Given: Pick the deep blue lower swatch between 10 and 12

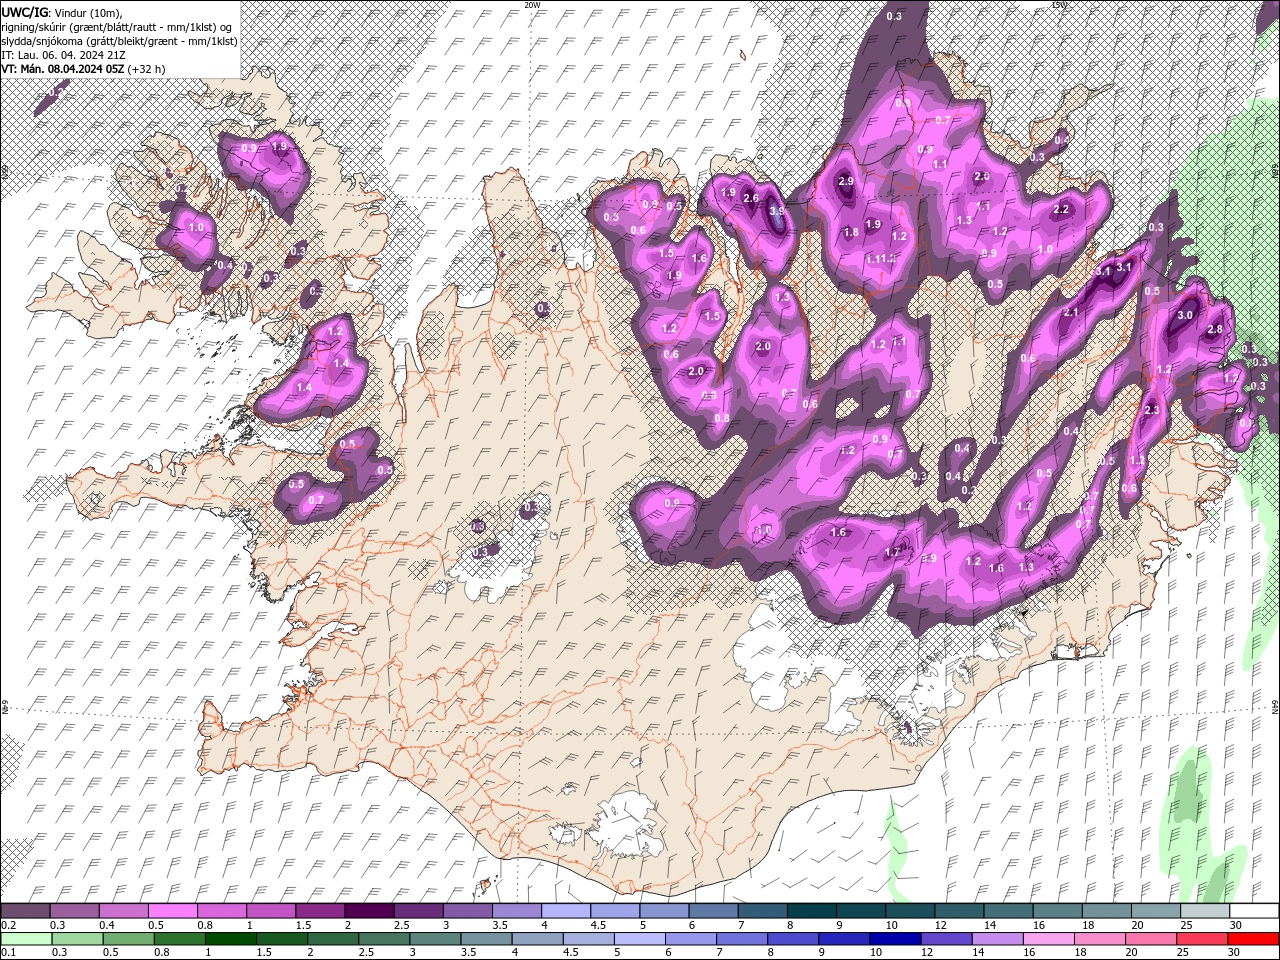Looking at the screenshot, I should (895, 939).
